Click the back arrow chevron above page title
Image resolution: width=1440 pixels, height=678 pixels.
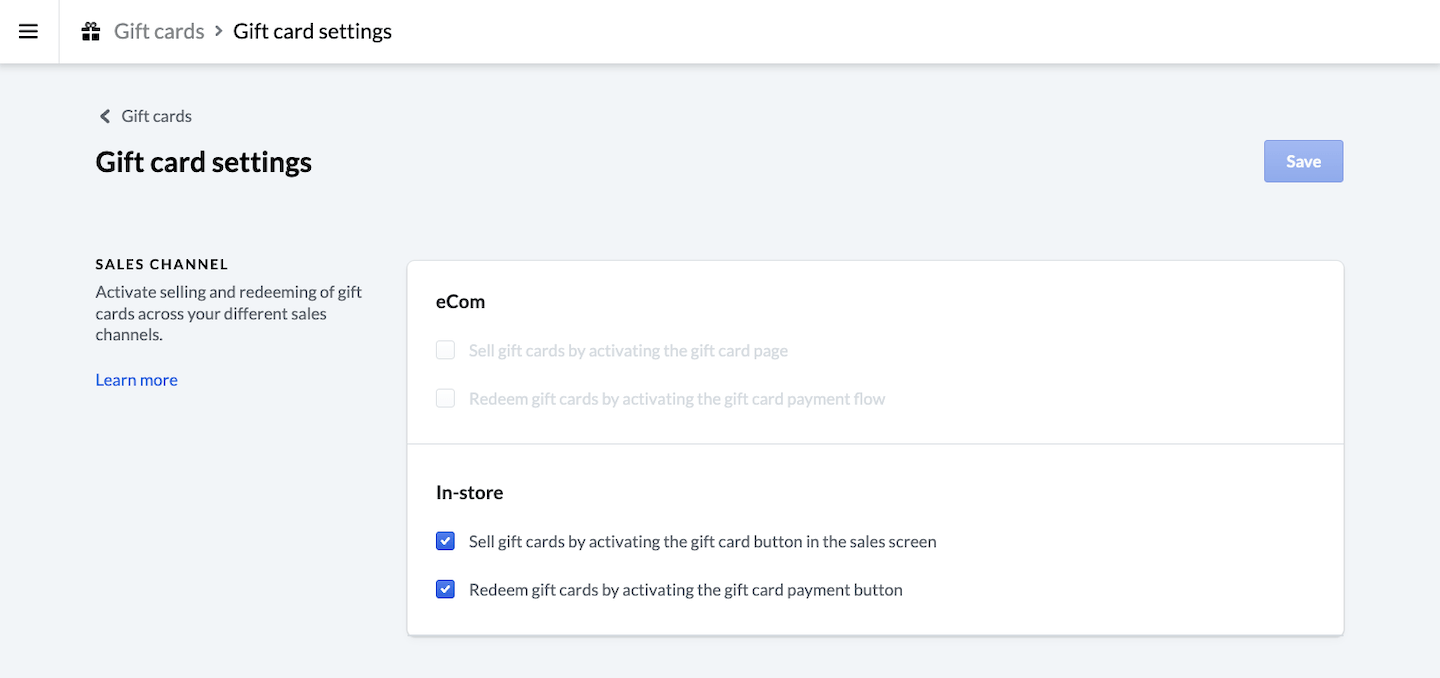tap(104, 116)
